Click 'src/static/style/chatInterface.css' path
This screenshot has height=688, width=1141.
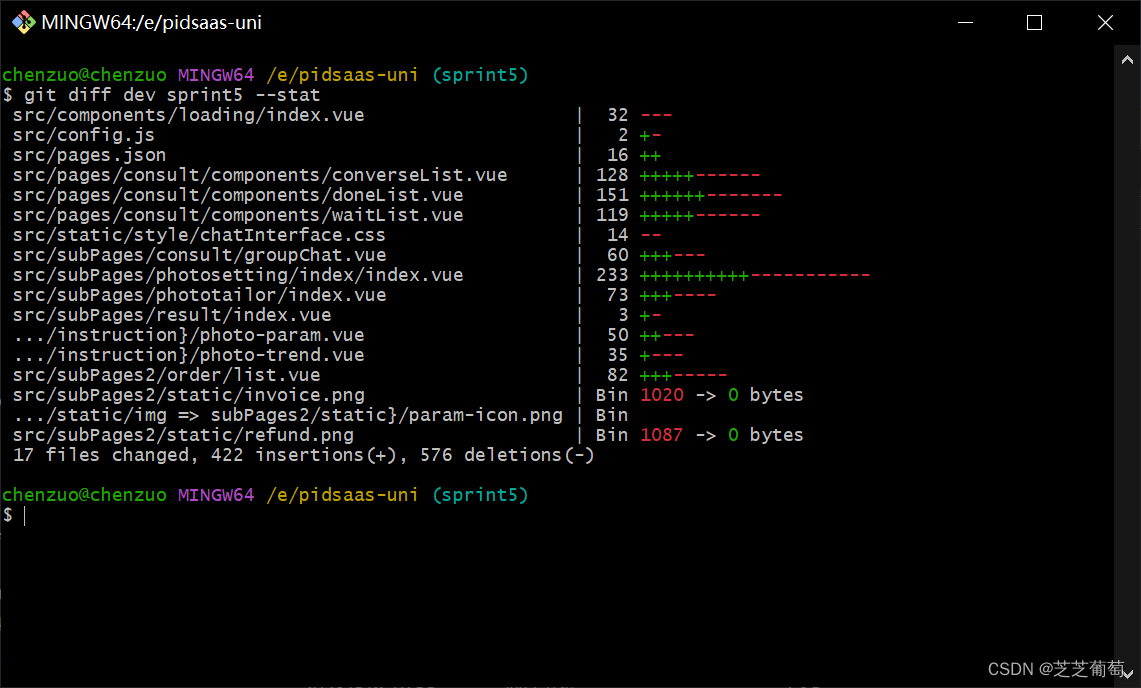coord(199,235)
